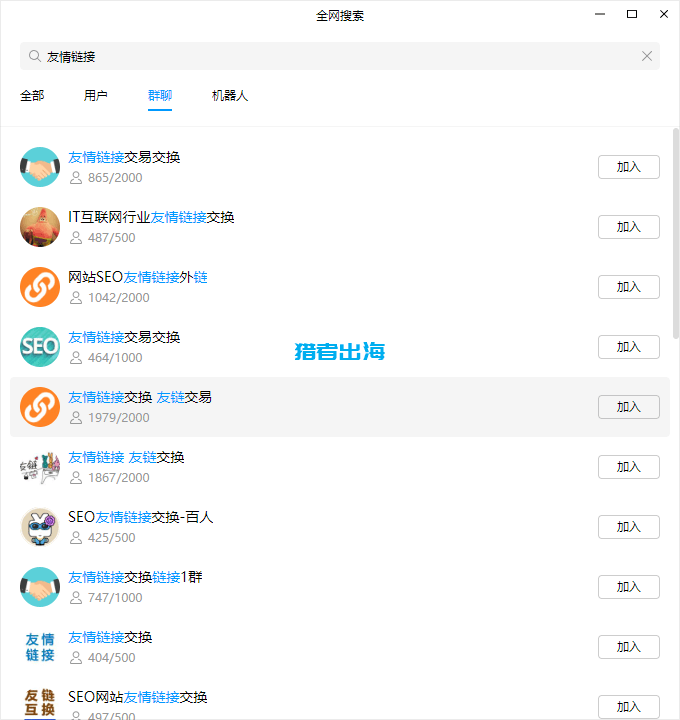The image size is (680, 720).
Task: Click member count 487/500
Action: click(x=112, y=238)
